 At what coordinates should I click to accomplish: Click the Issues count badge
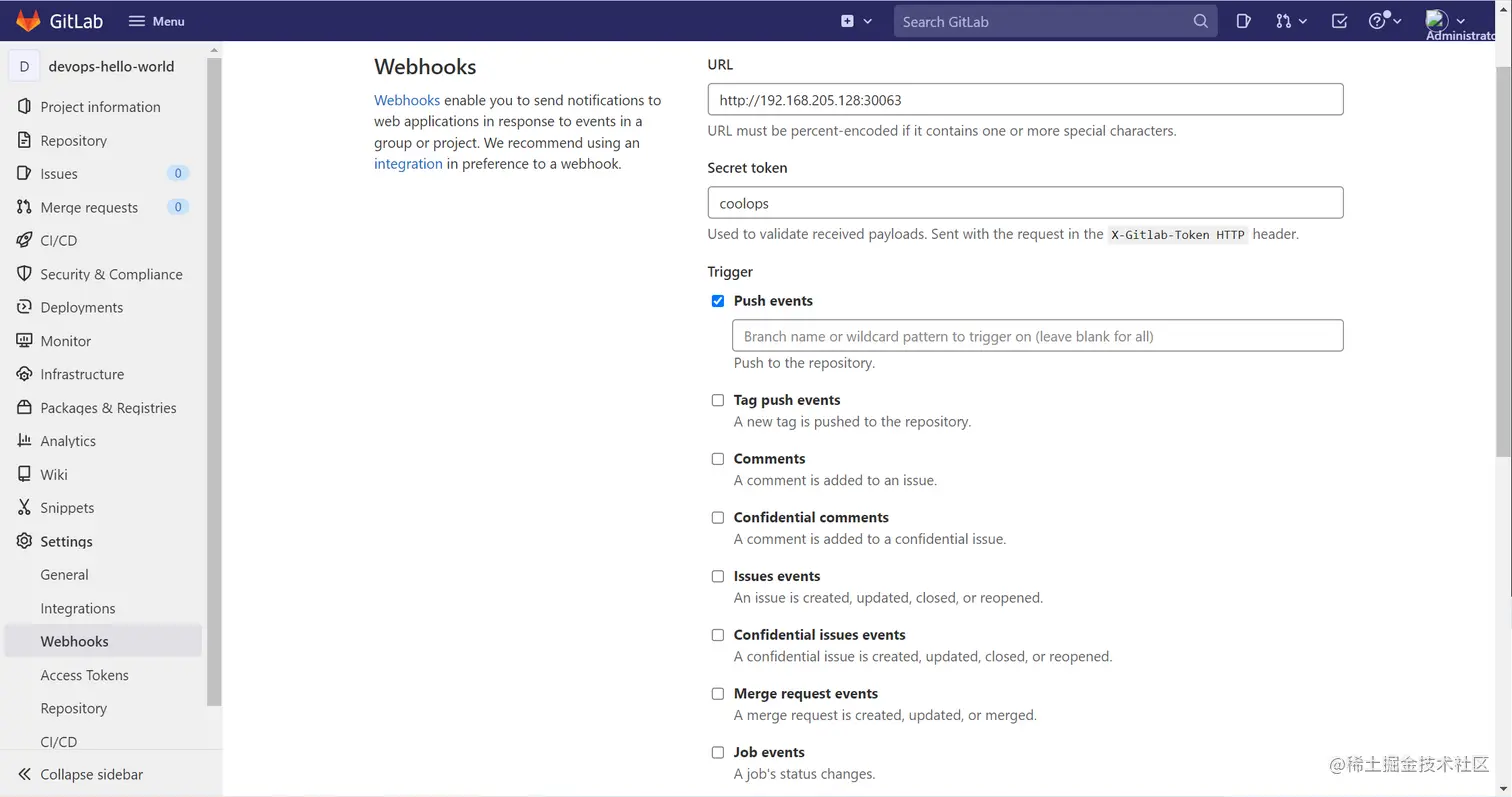(178, 173)
